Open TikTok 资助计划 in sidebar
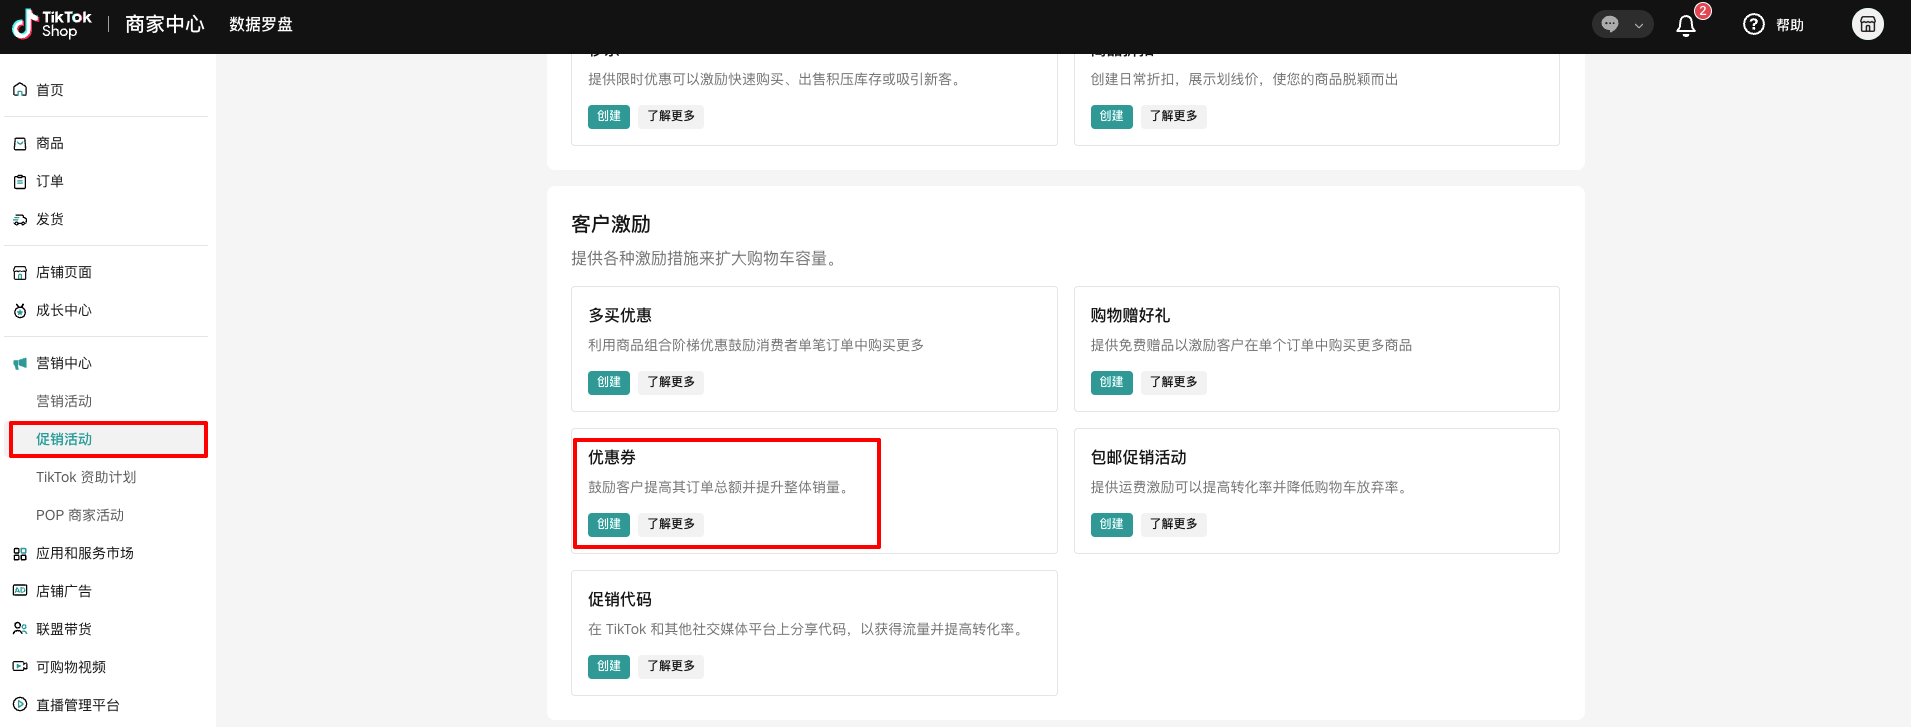Image resolution: width=1911 pixels, height=727 pixels. [86, 478]
